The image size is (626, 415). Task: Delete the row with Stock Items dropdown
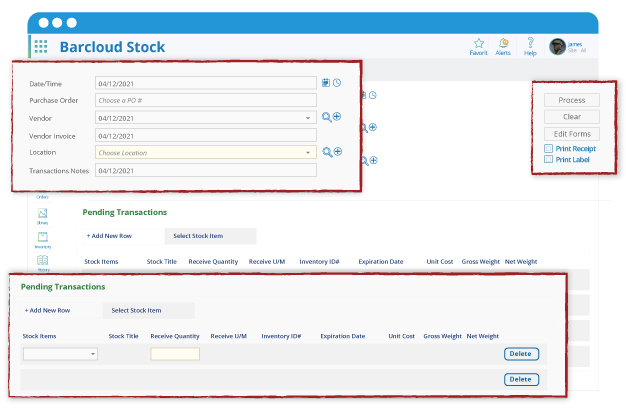[x=521, y=354]
